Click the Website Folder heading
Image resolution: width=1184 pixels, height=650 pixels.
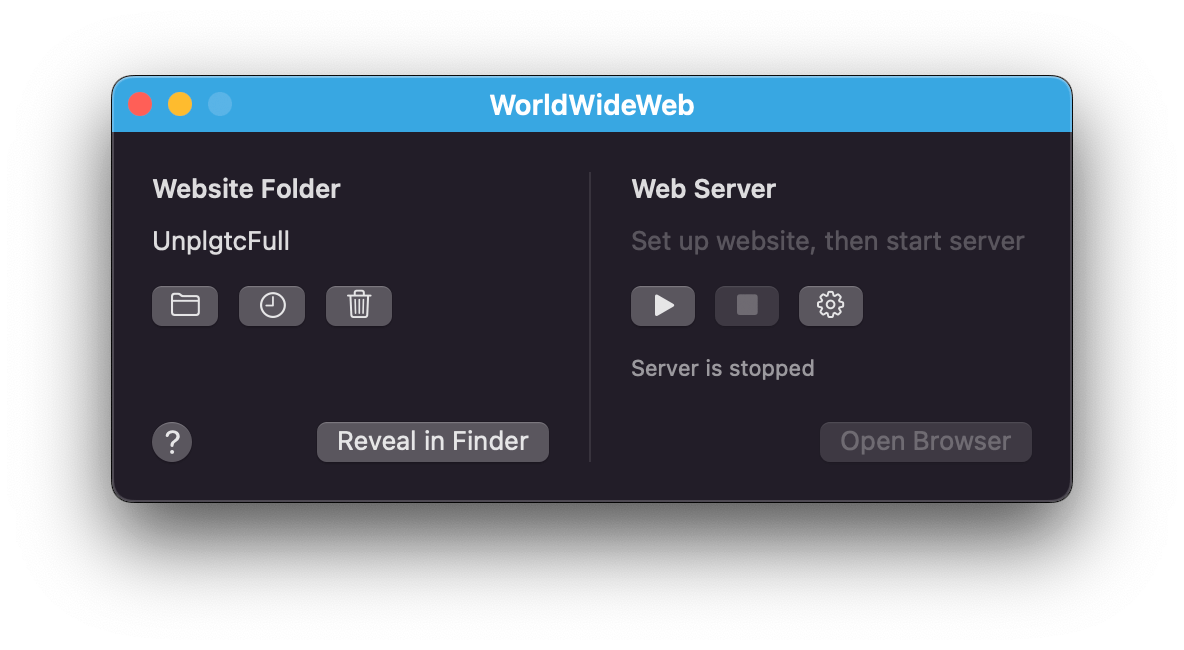[x=246, y=189]
